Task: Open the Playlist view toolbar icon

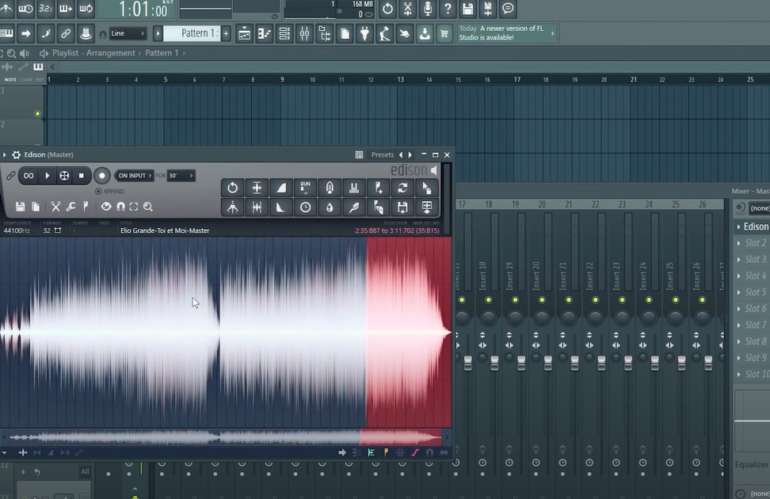Action: click(244, 33)
